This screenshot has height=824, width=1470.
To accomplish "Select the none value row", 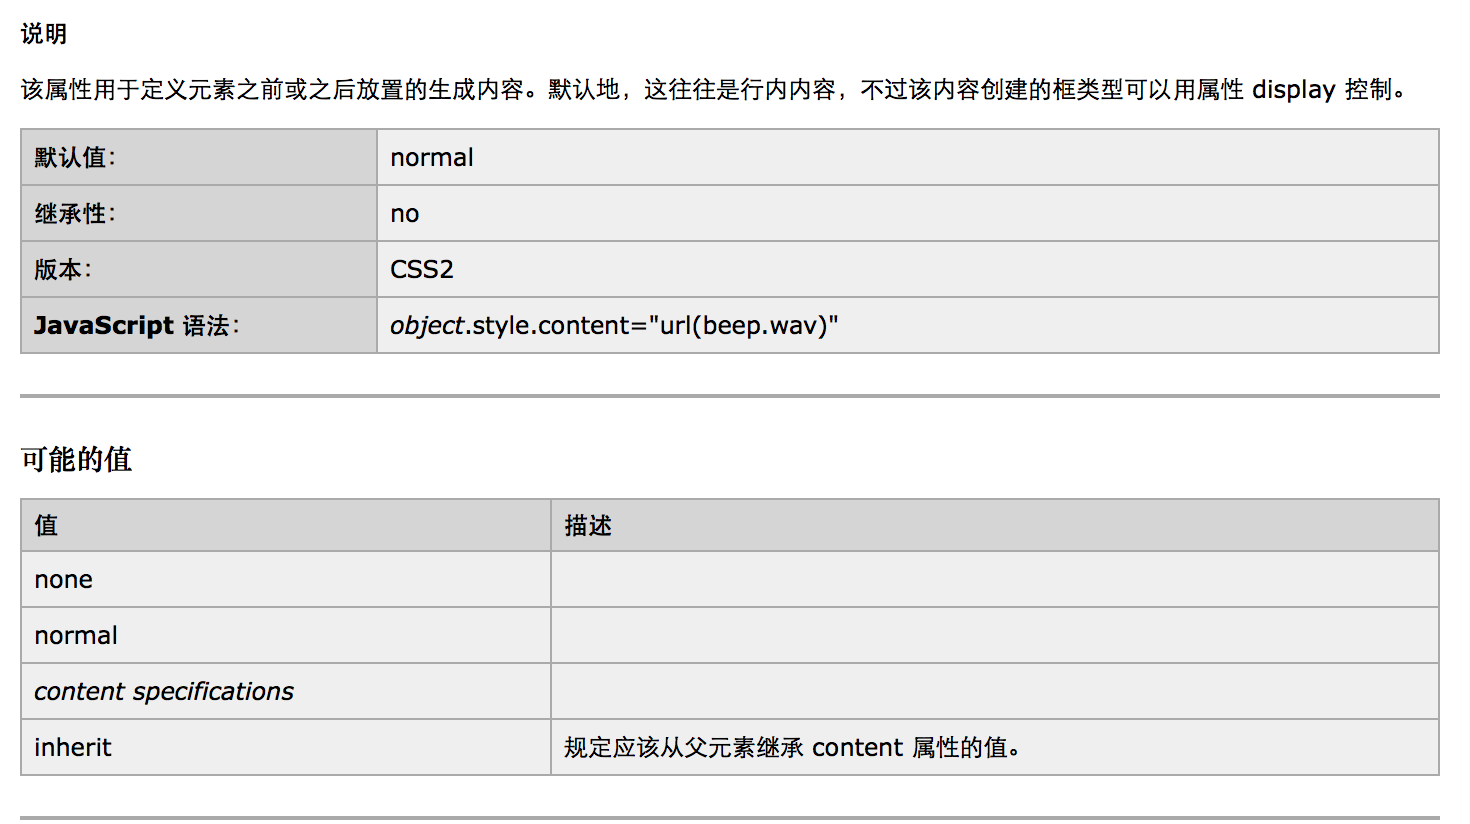I will coord(730,579).
